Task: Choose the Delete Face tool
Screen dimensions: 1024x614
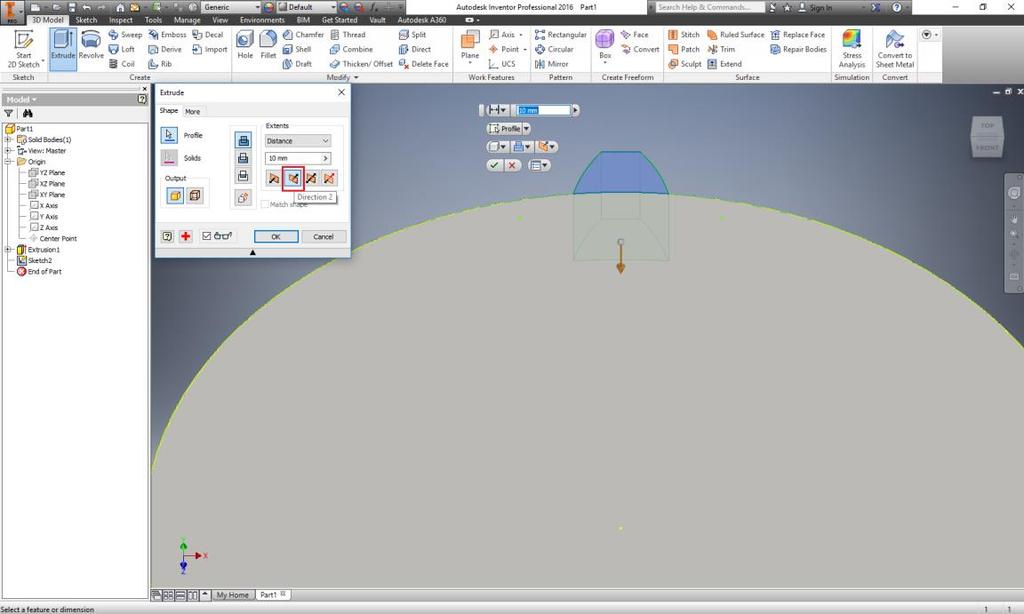Action: 423,64
